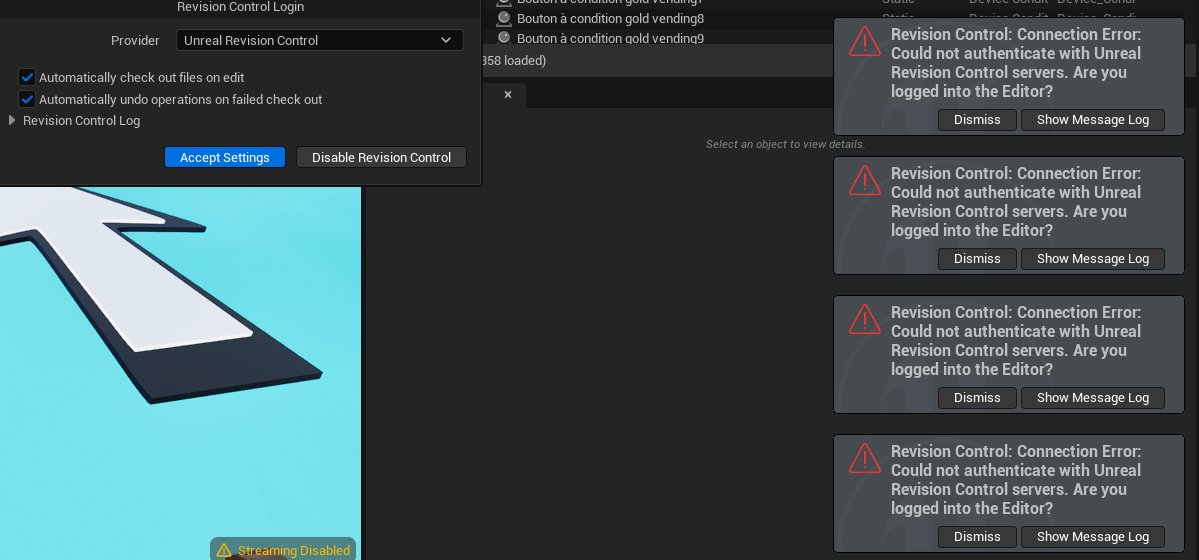Click the warning triangle on the bottom notification

[865, 459]
